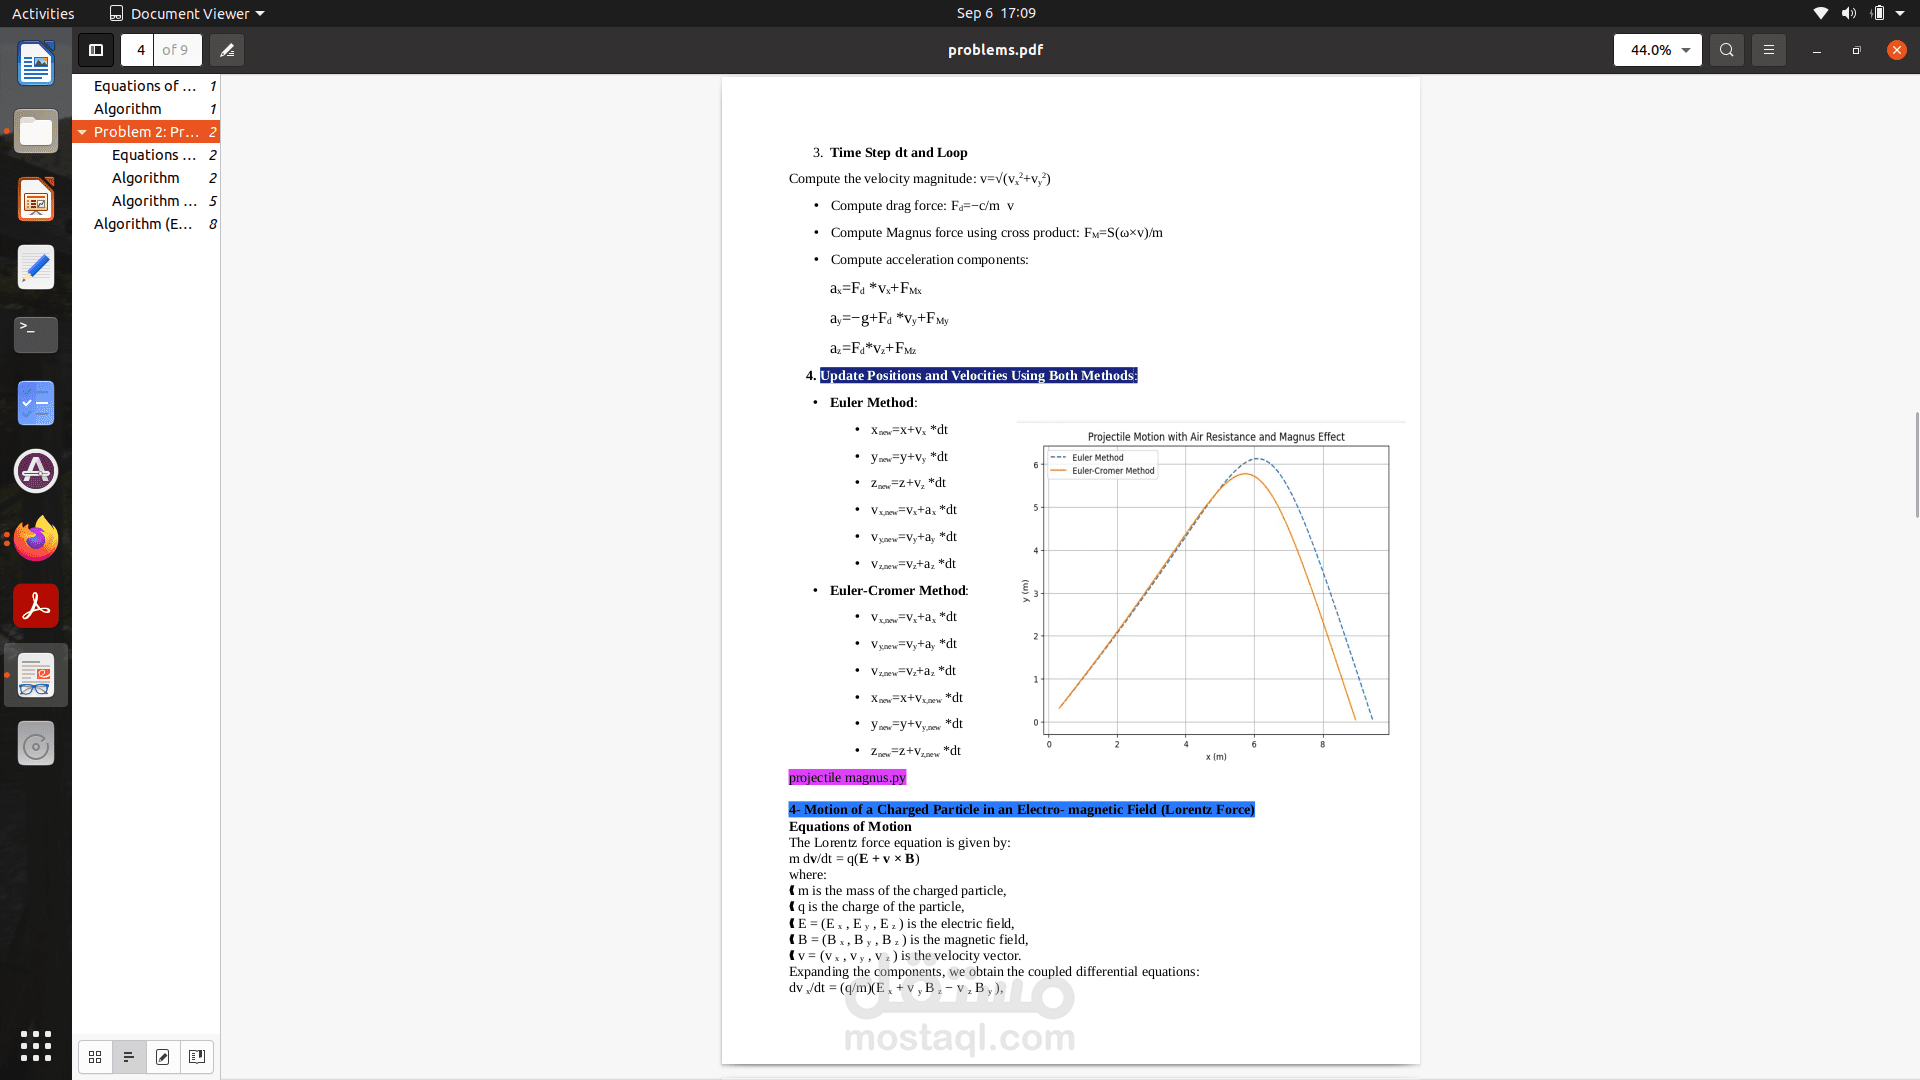Click the annotate pencil icon in toolbar
Screen dimensions: 1920x1080
tap(227, 50)
